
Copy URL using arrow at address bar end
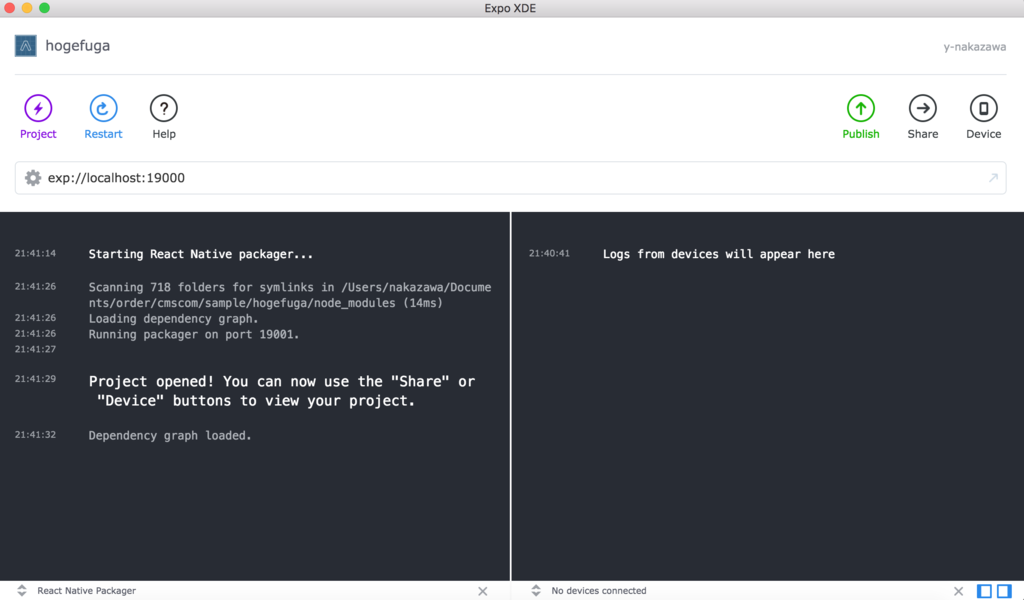click(x=993, y=178)
